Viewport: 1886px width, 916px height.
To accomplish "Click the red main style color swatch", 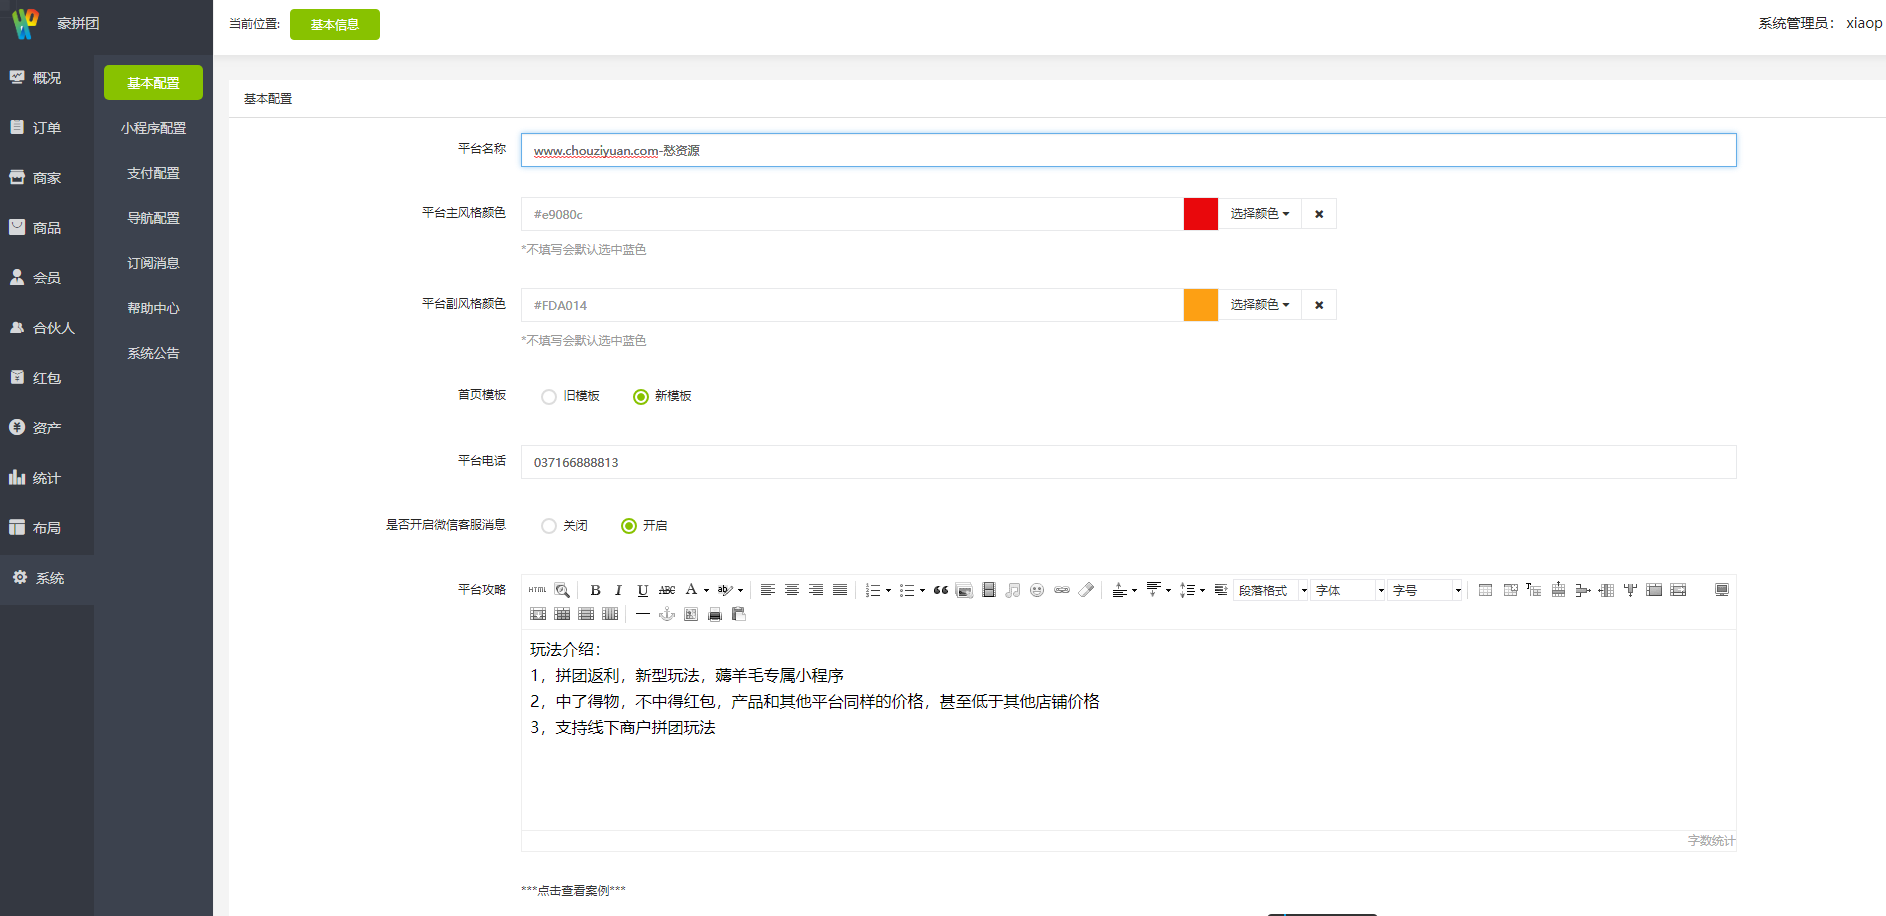I will click(1200, 214).
